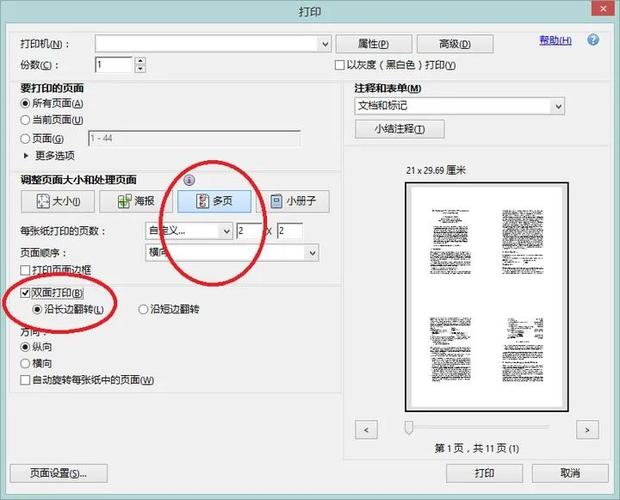Click into the 份数 copies field
The width and height of the screenshot is (620, 500).
pos(113,64)
